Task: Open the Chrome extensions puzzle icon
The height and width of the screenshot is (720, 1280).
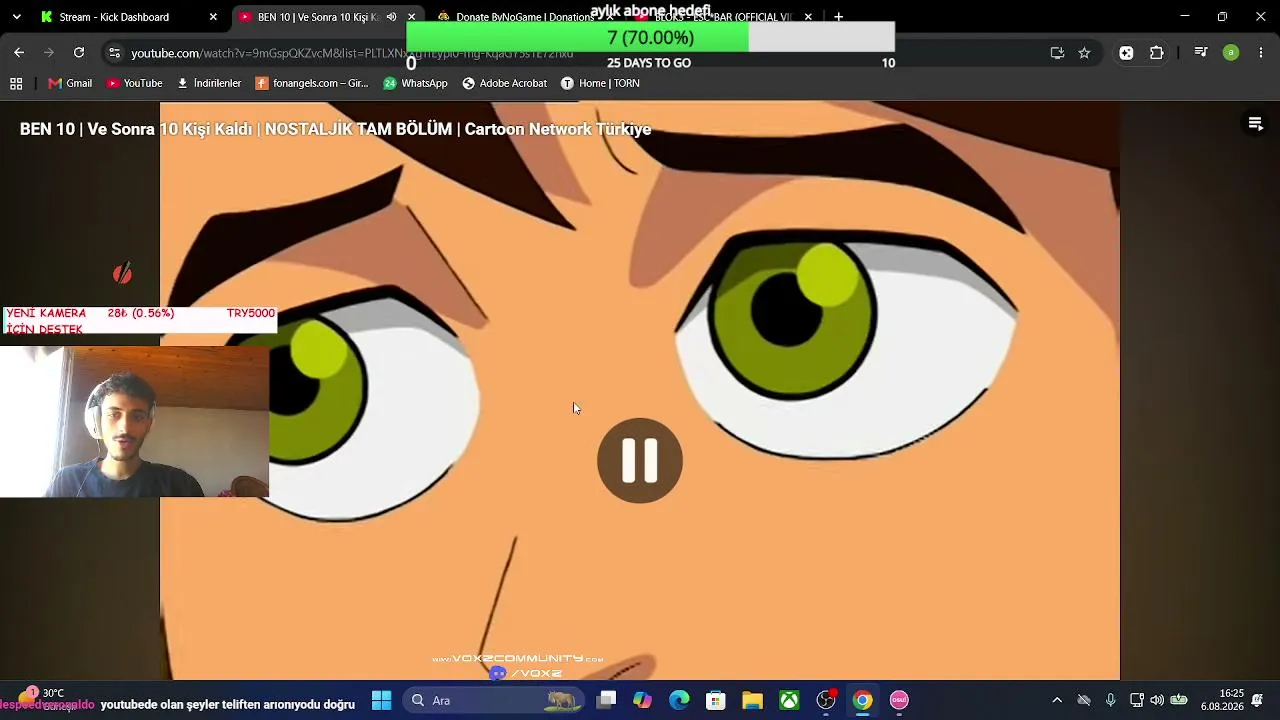Action: pos(1157,53)
